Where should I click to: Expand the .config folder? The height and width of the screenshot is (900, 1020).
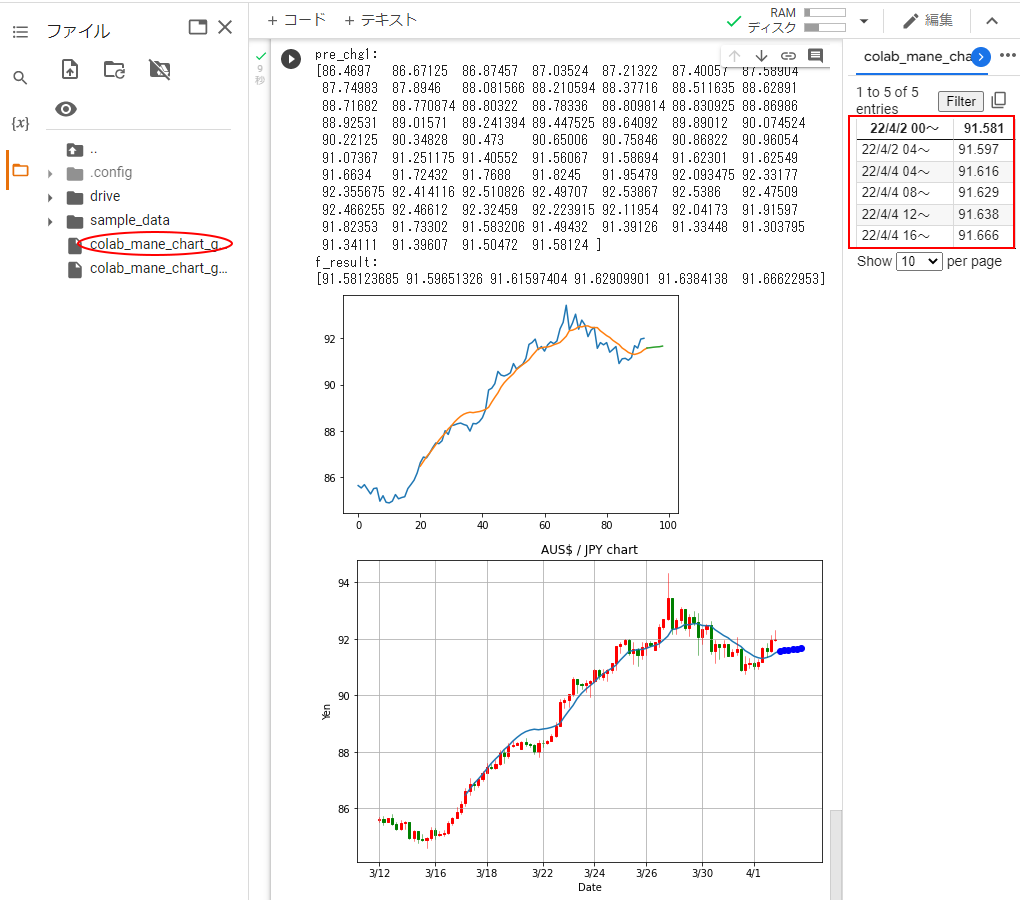point(49,174)
